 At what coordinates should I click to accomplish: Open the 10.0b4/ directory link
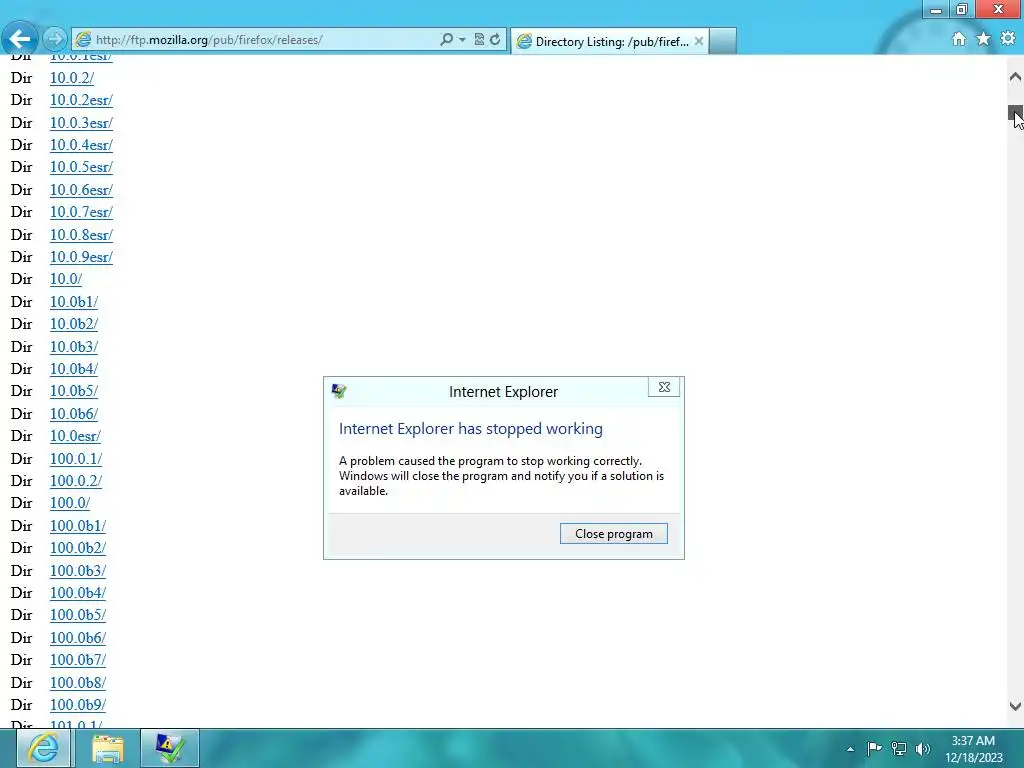coord(74,369)
